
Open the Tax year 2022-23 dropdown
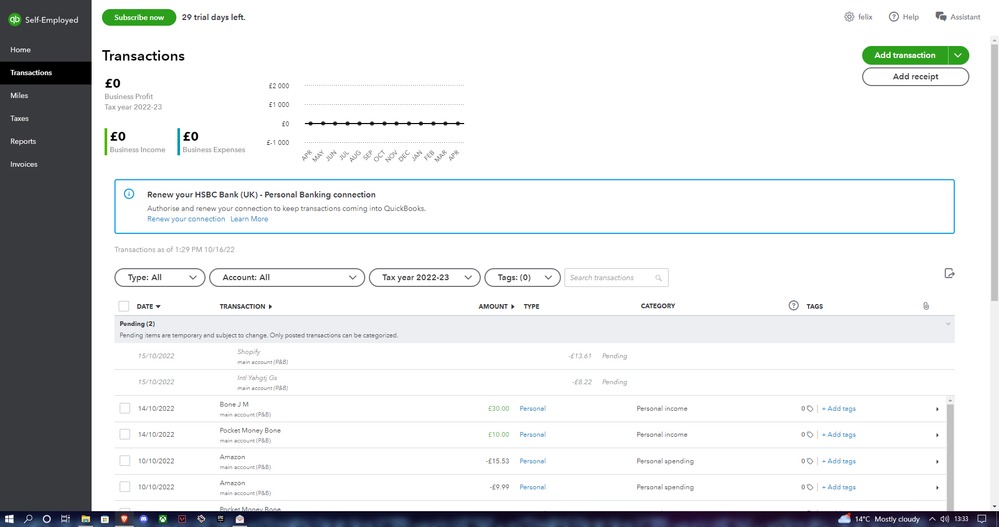coord(425,277)
